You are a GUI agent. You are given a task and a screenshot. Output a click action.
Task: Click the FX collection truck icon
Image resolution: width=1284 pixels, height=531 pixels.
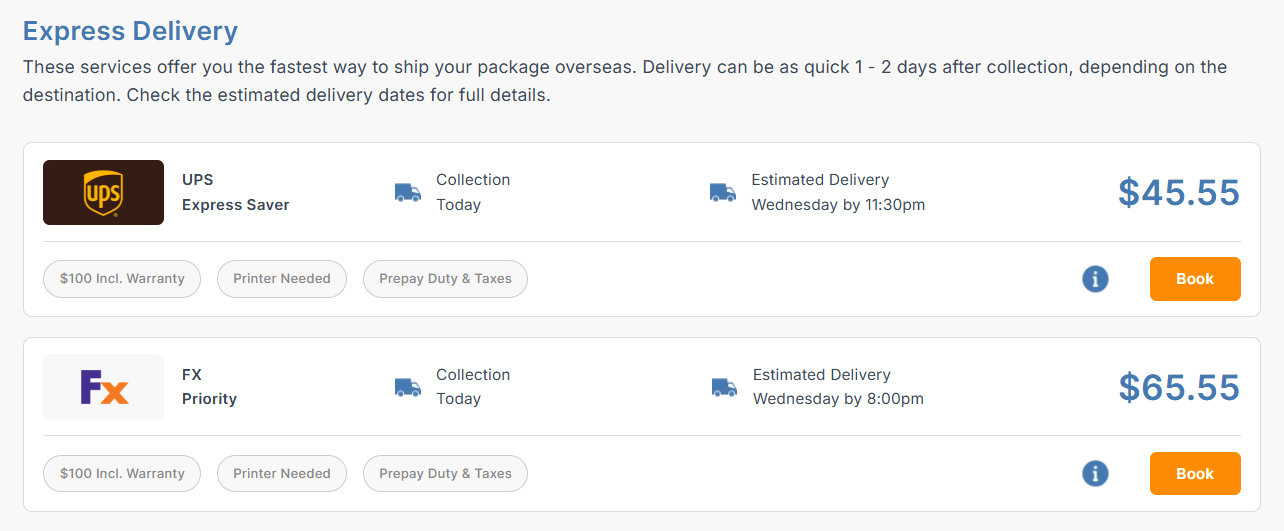click(x=407, y=387)
